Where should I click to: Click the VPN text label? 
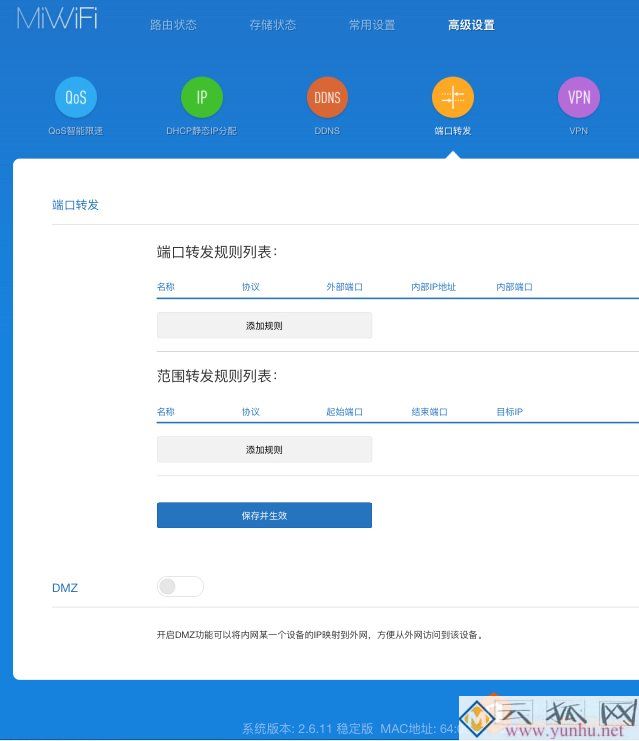point(579,131)
